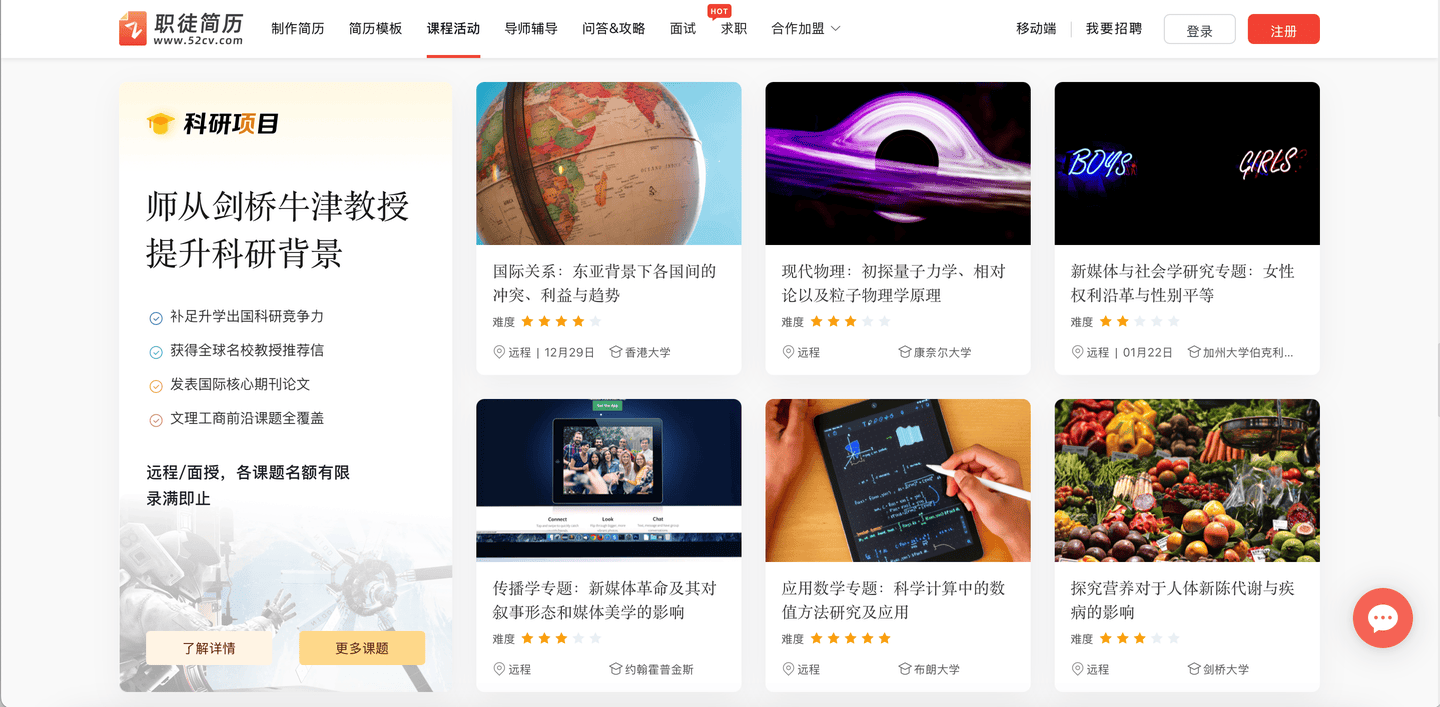Click the check icon beside 文理工商前沿课题全覆盖

click(156, 420)
